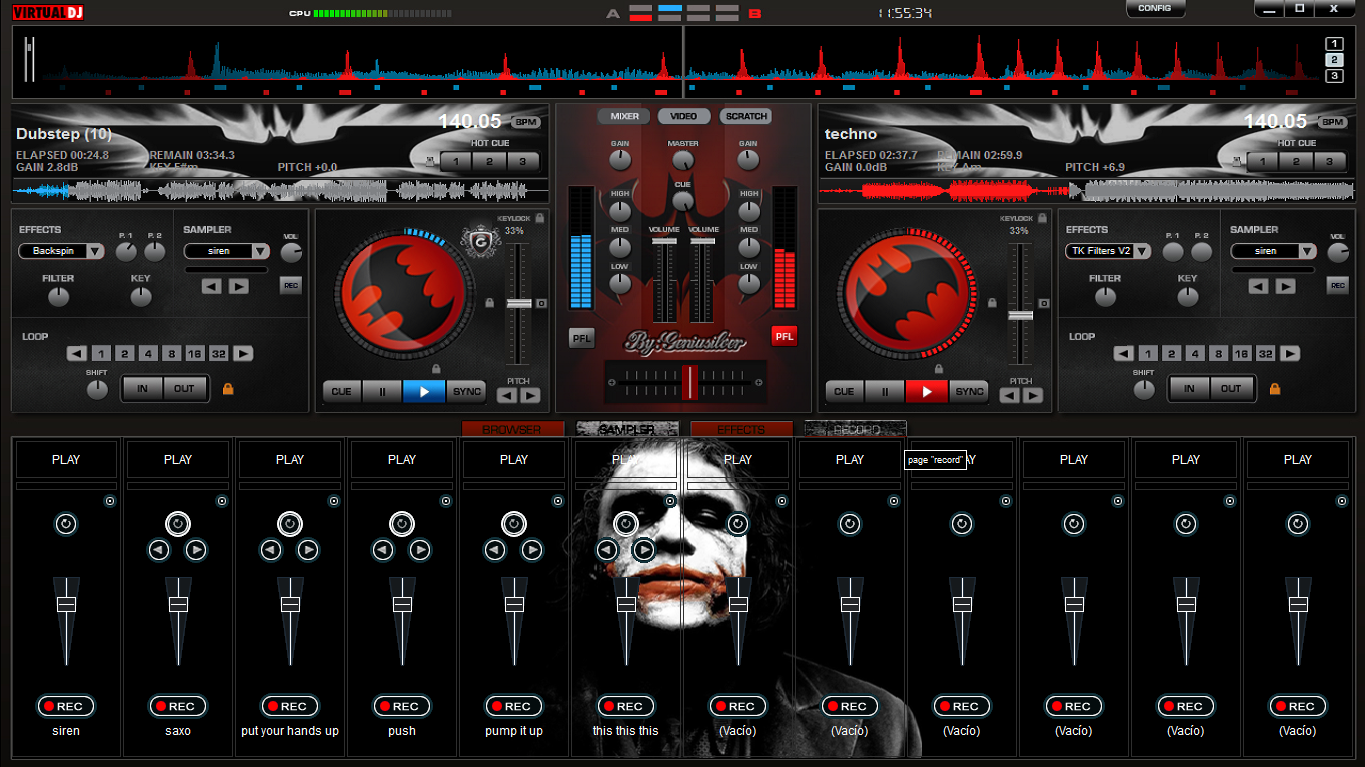Toggle REC in the left deck SAMPLER section

coord(290,286)
